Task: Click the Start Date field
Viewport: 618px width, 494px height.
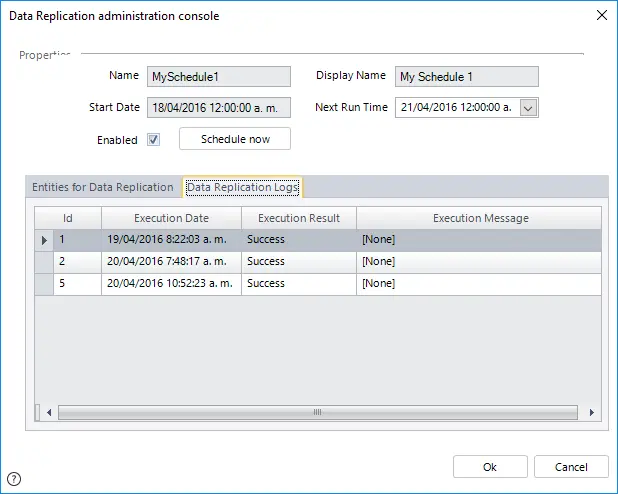Action: pos(219,108)
